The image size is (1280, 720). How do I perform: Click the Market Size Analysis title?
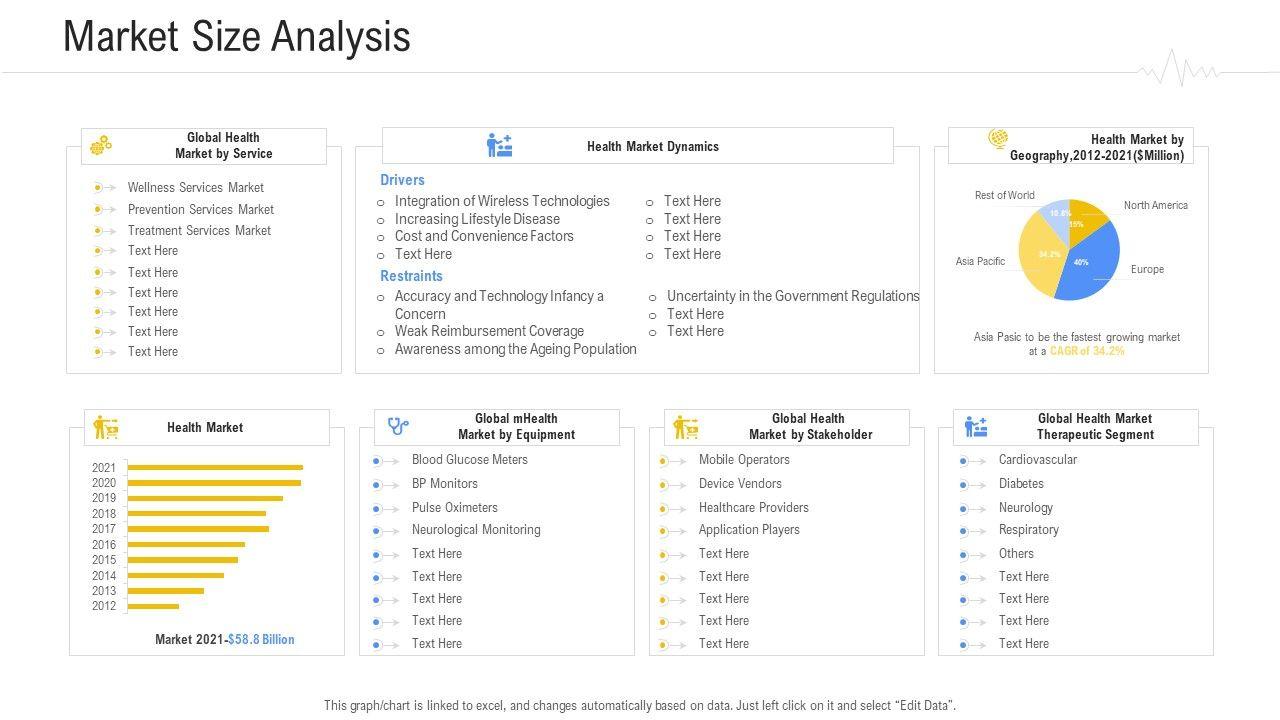[237, 37]
